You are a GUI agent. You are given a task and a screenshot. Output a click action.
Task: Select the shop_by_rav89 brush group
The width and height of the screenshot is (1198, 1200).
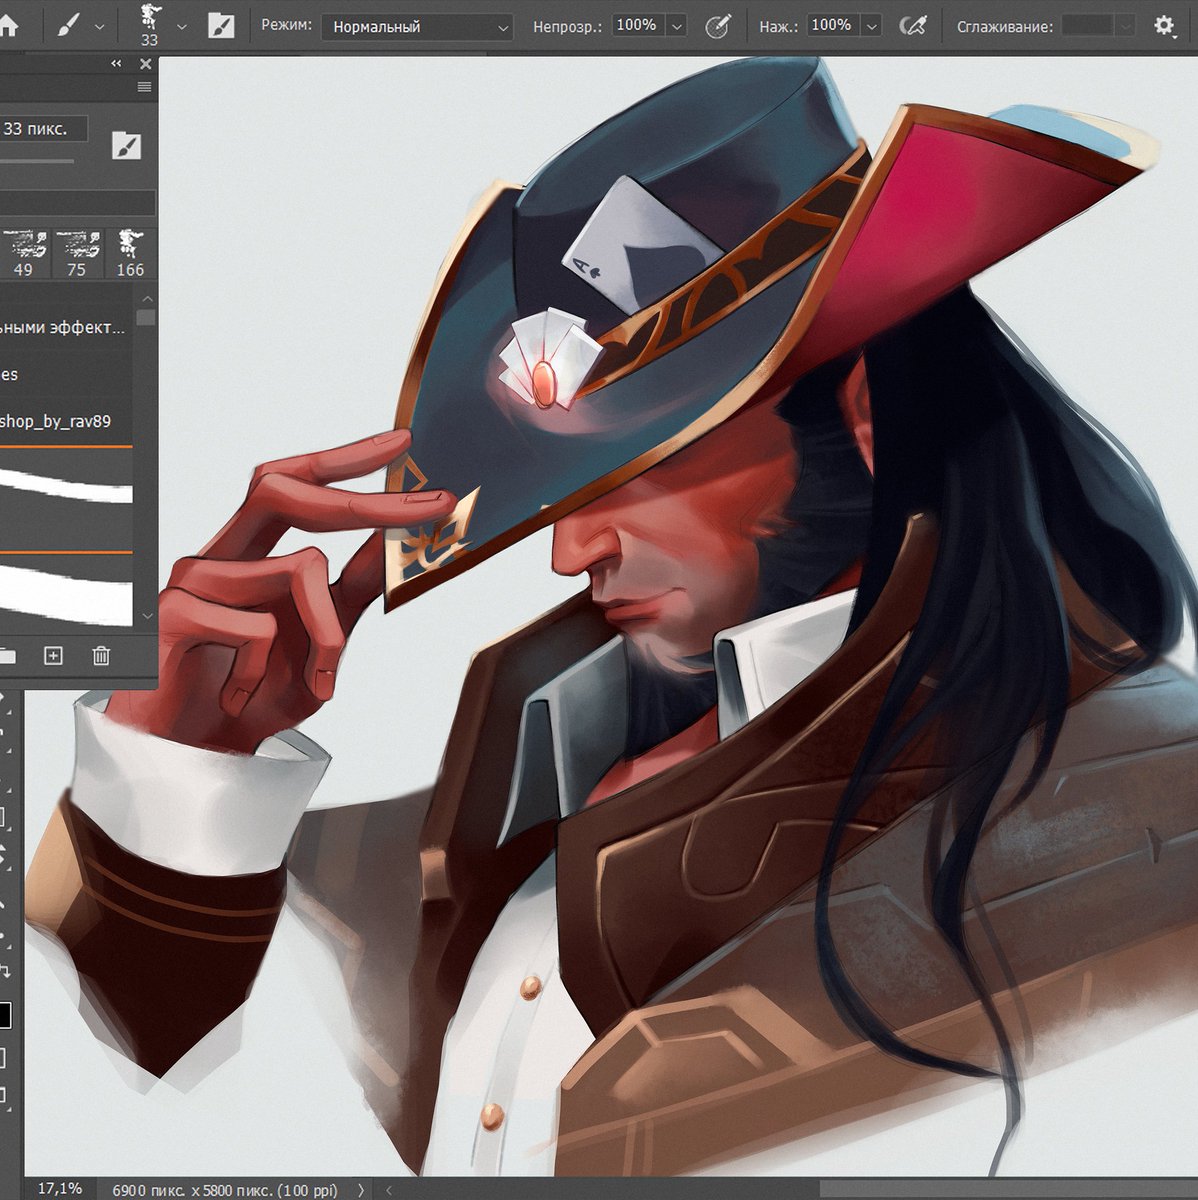point(55,421)
